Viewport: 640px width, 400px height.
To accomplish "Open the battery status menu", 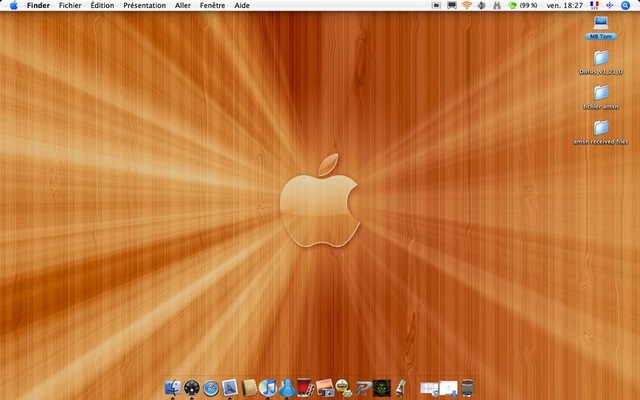I will point(523,5).
